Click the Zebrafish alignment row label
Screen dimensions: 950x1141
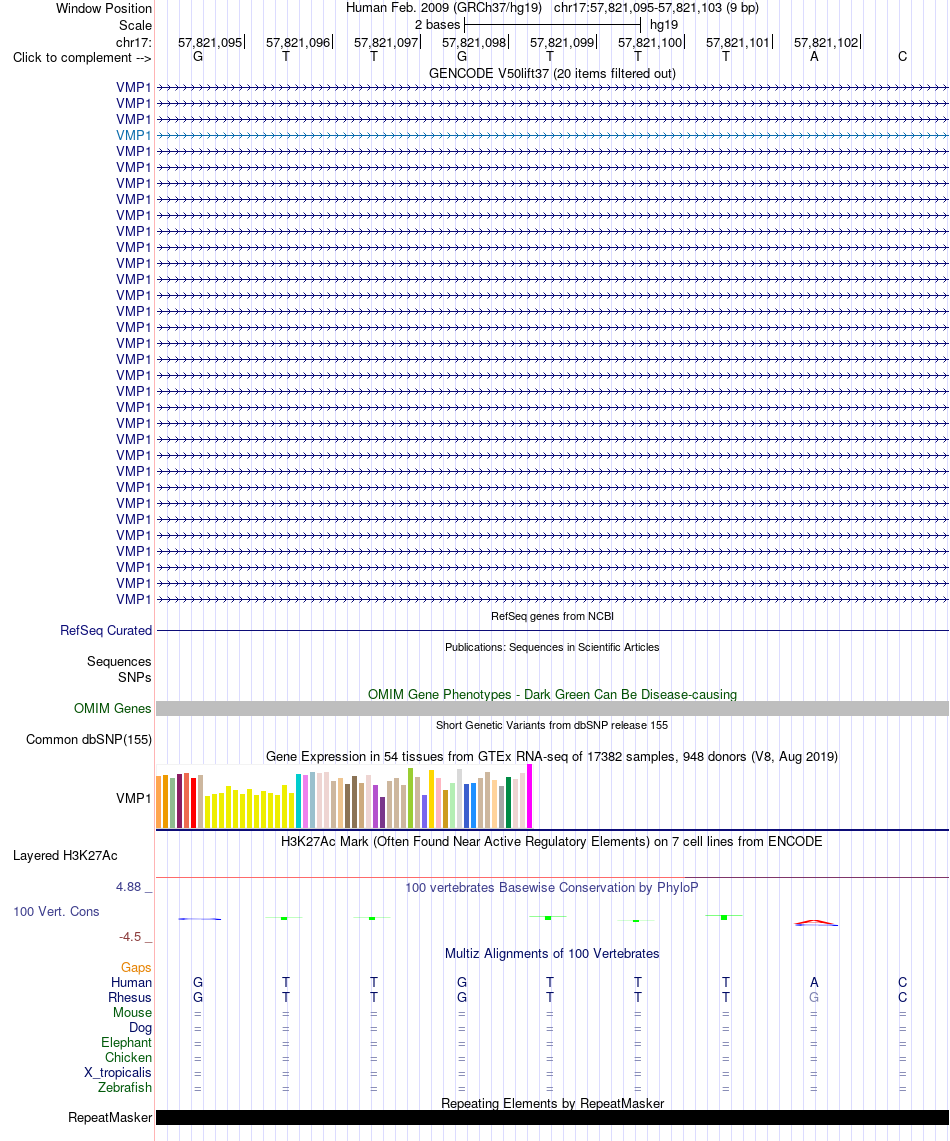tap(125, 1088)
